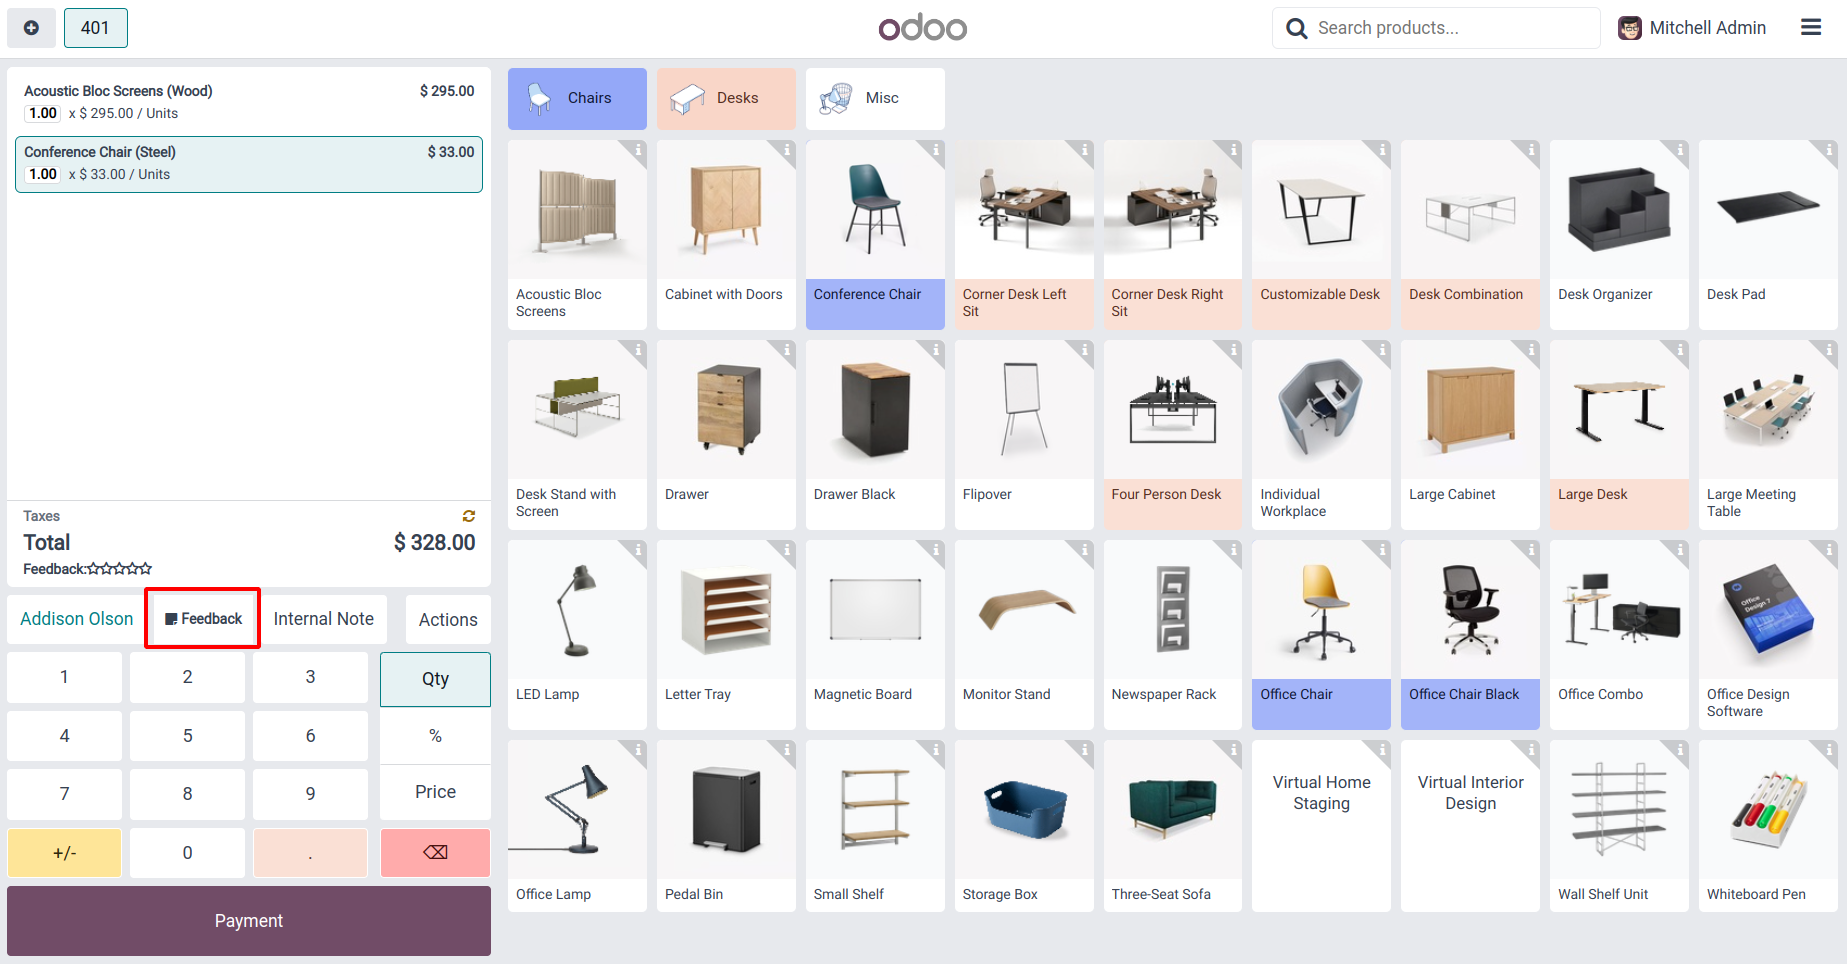This screenshot has width=1847, height=964.
Task: Toggle the plus/minus sign key
Action: [x=65, y=853]
